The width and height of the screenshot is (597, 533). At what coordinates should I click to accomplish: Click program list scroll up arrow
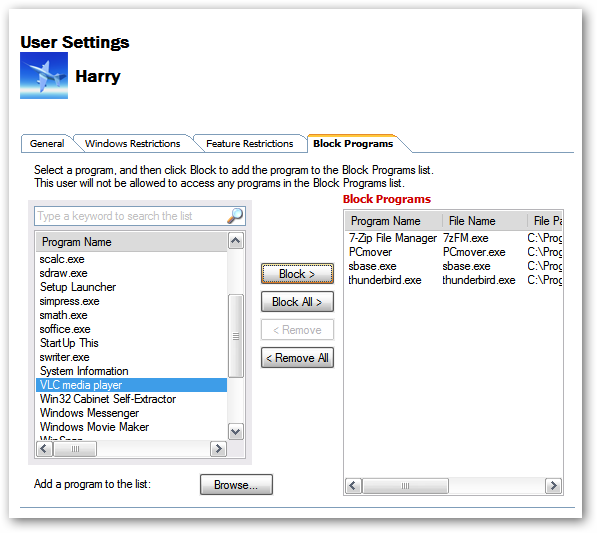pos(236,241)
